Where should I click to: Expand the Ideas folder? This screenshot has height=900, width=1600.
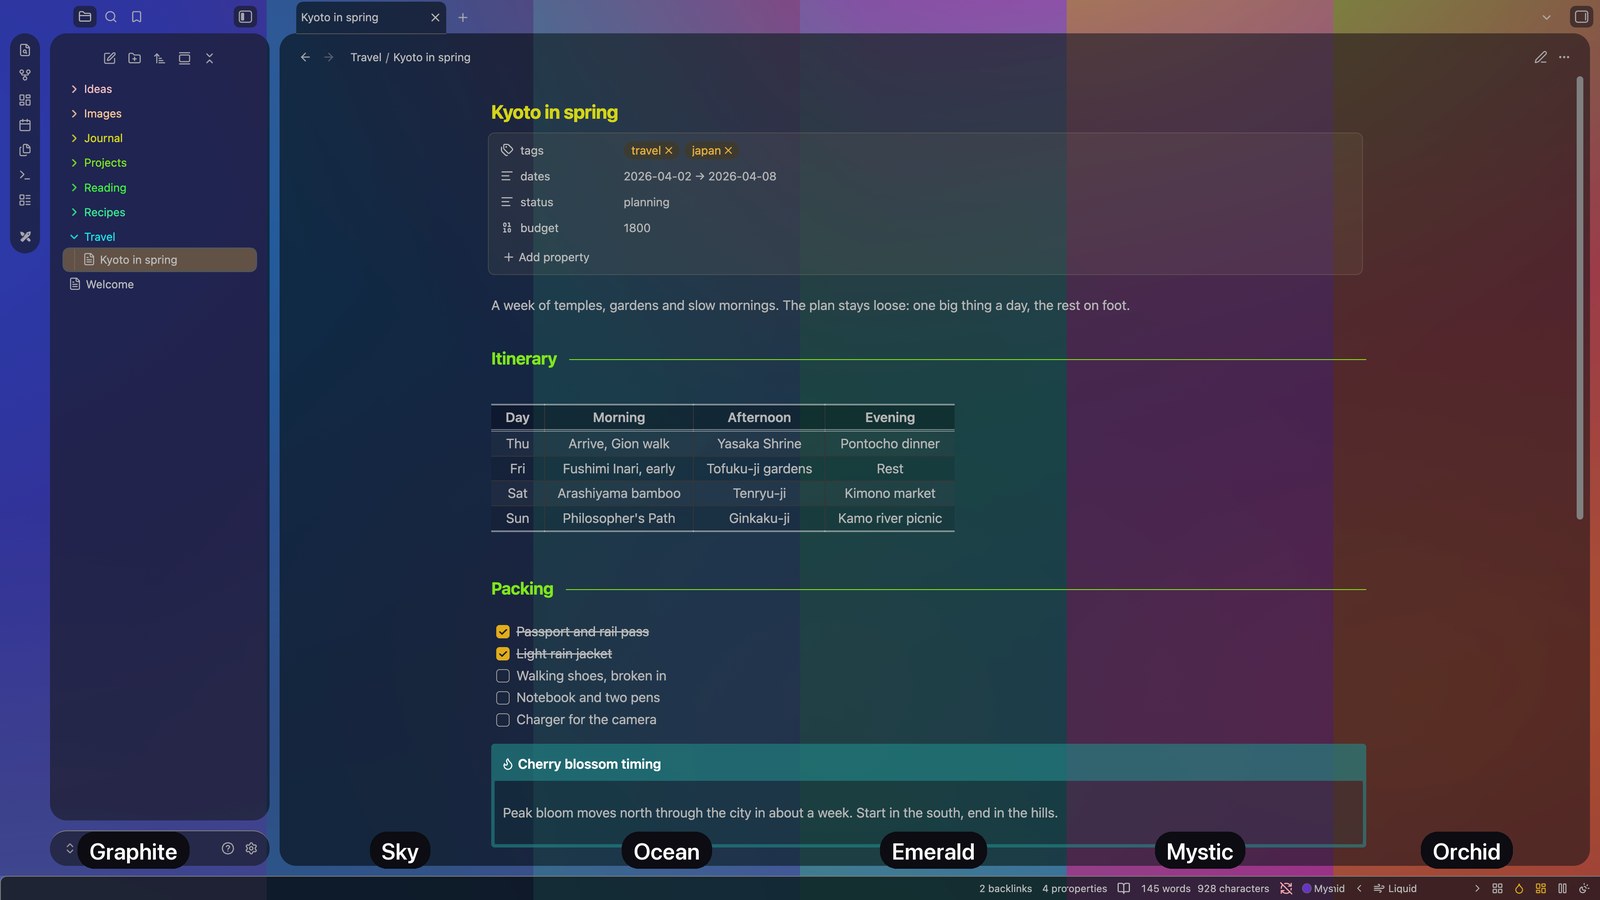[x=74, y=89]
